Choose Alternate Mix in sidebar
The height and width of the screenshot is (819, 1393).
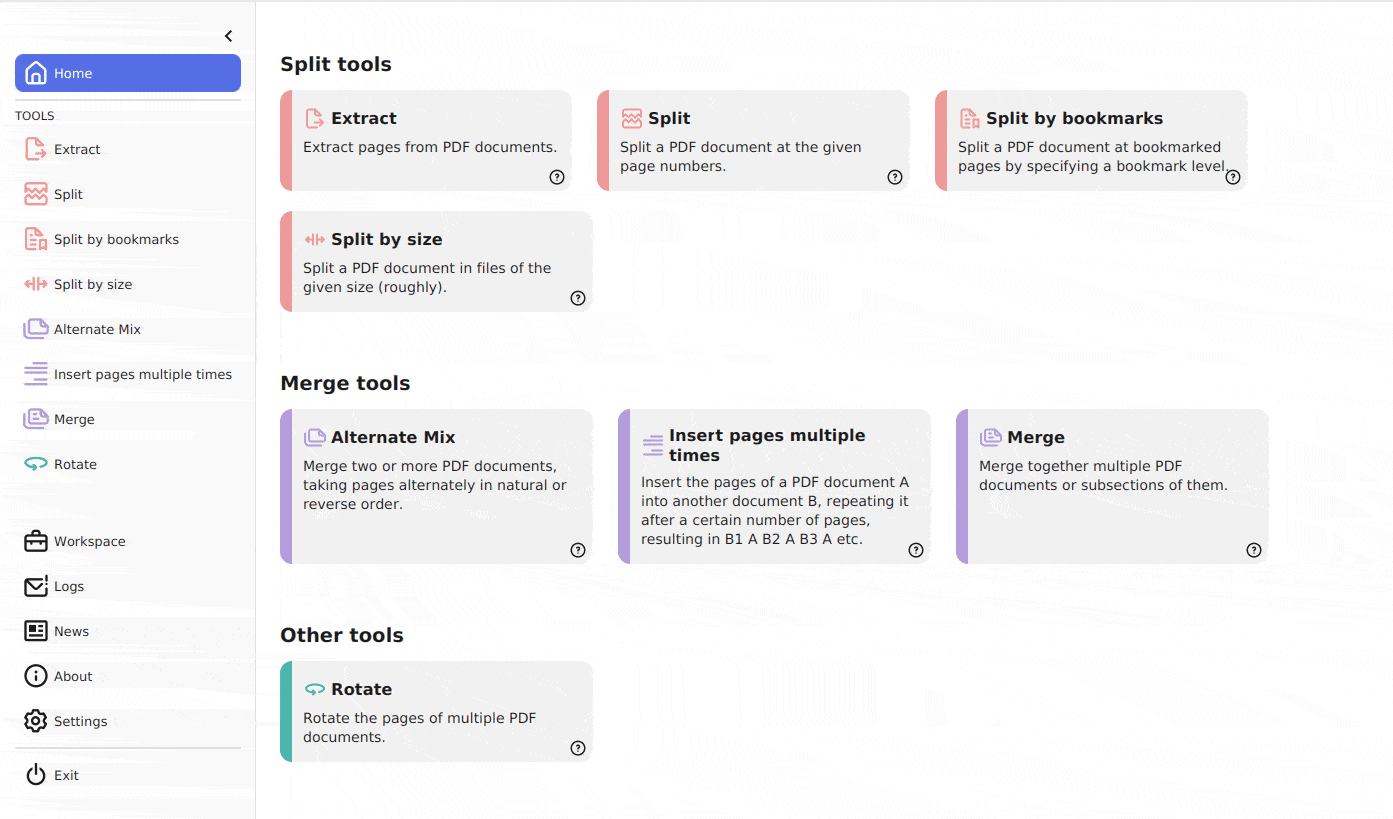coord(128,329)
